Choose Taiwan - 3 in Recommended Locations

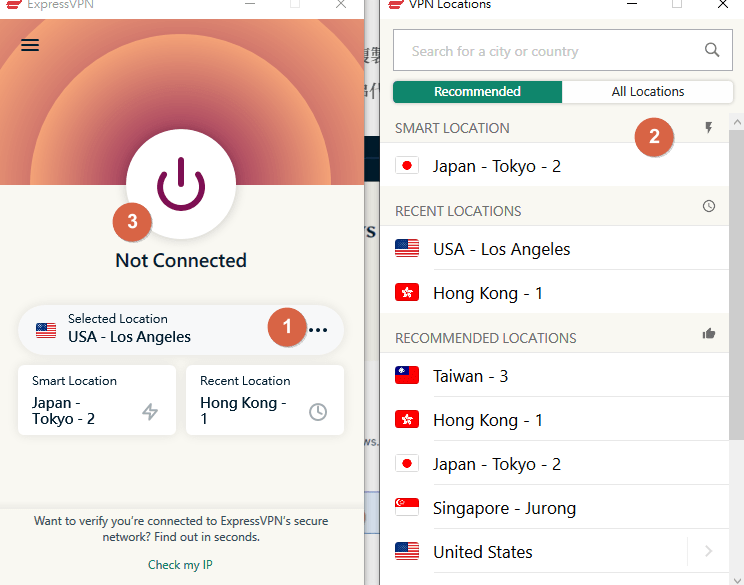click(x=555, y=376)
